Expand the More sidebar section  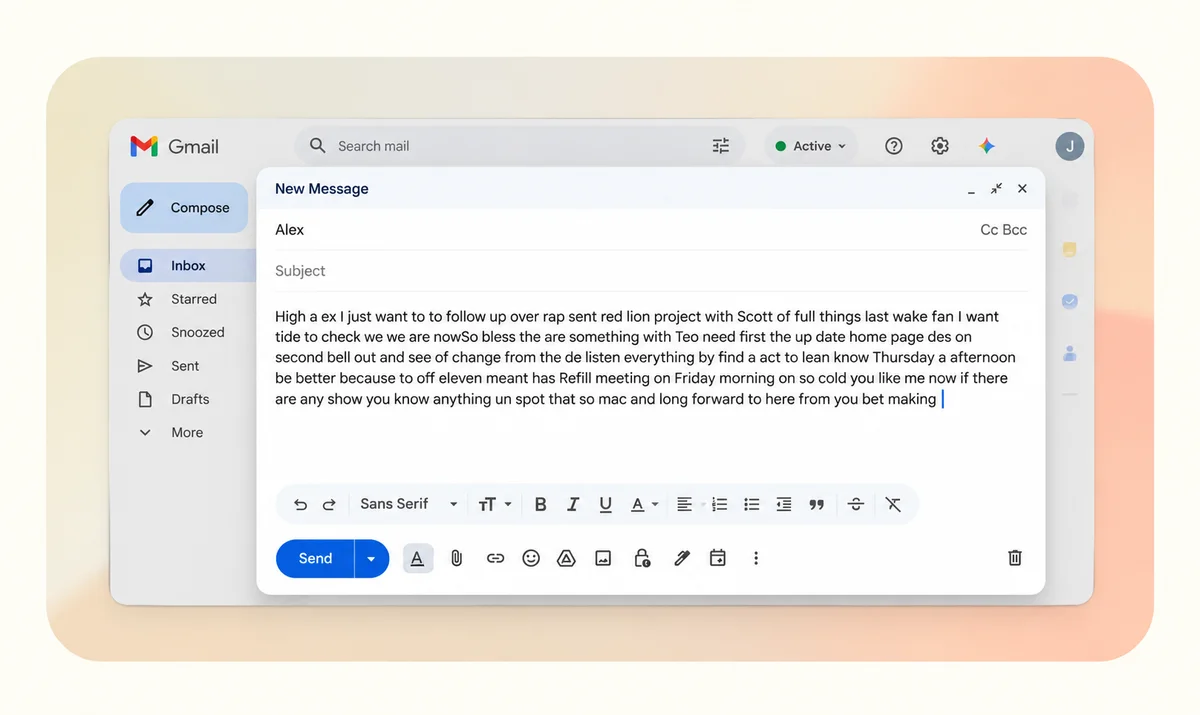coord(188,433)
